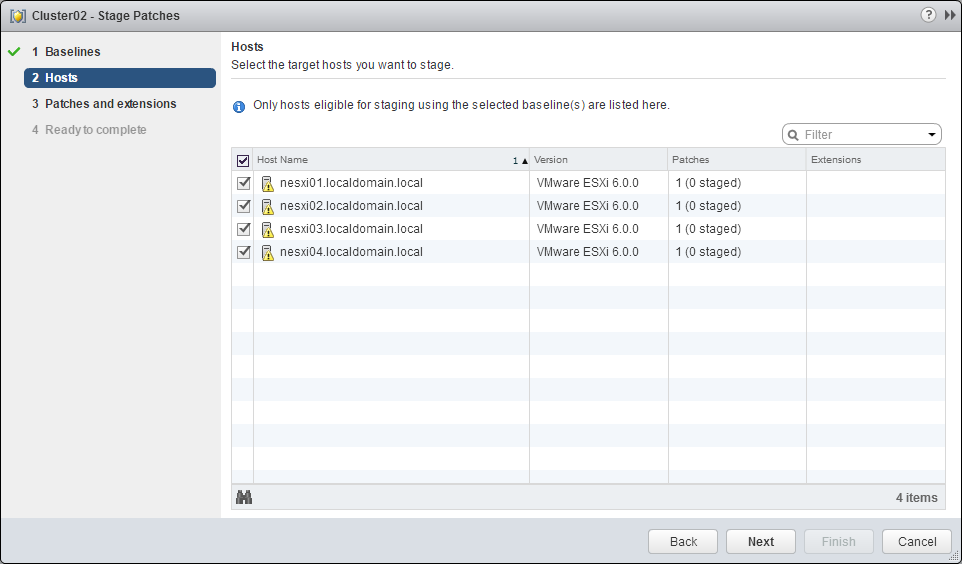
Task: Open the Patches and extensions step
Action: pos(110,104)
